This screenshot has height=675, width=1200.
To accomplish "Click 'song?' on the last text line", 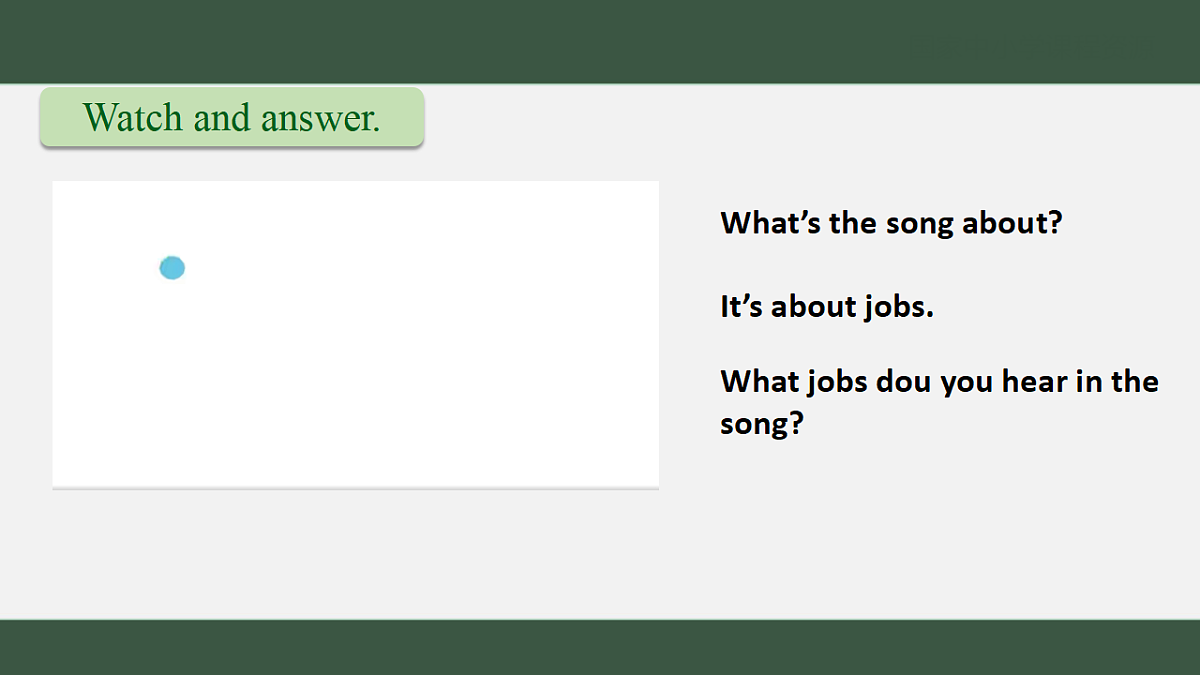I will point(762,424).
